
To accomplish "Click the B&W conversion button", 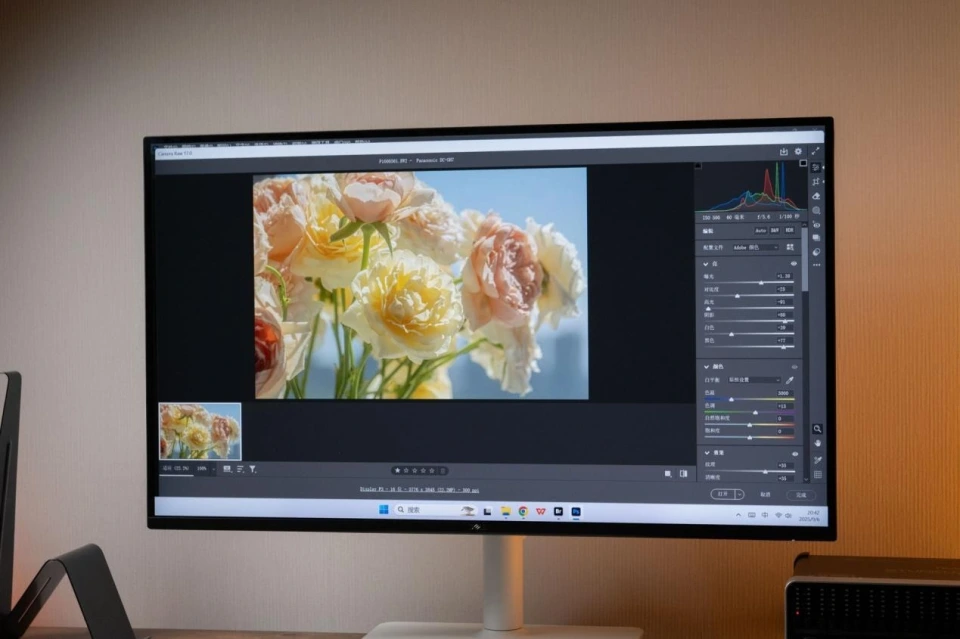I will 774,230.
